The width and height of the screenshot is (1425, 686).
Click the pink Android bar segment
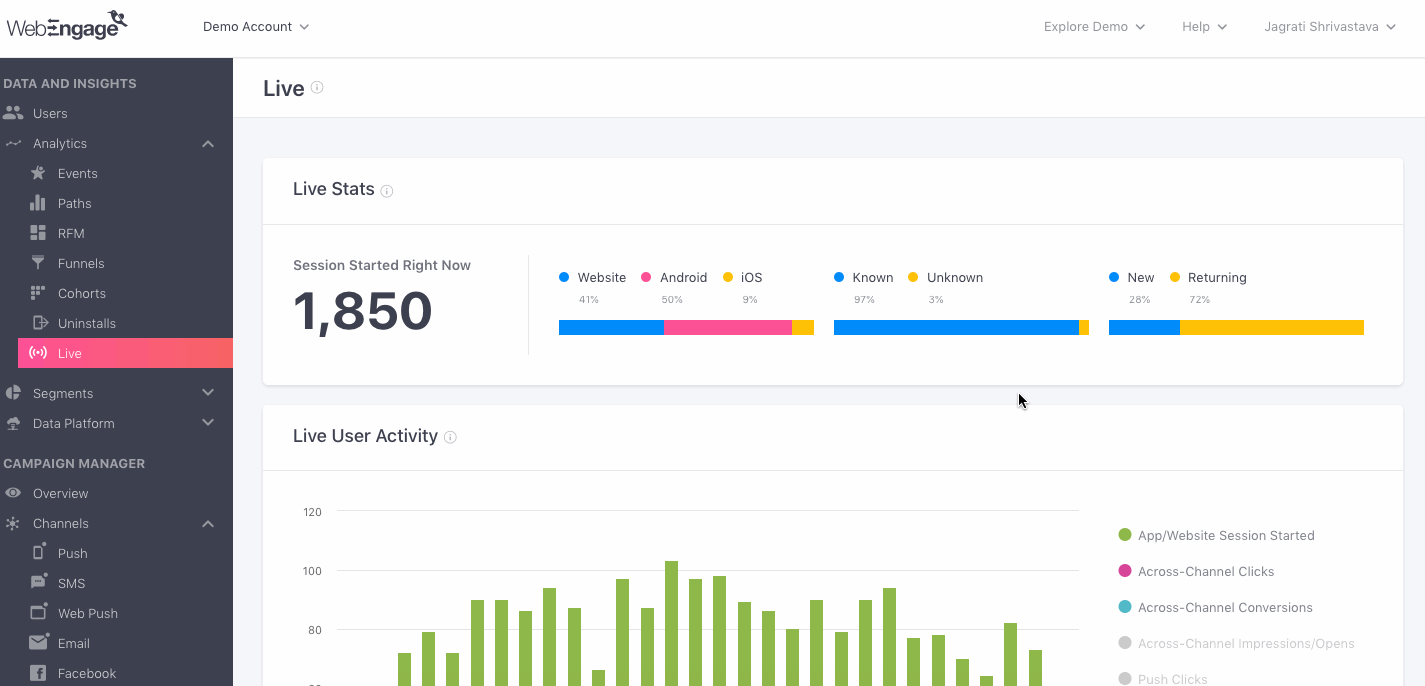coord(728,327)
